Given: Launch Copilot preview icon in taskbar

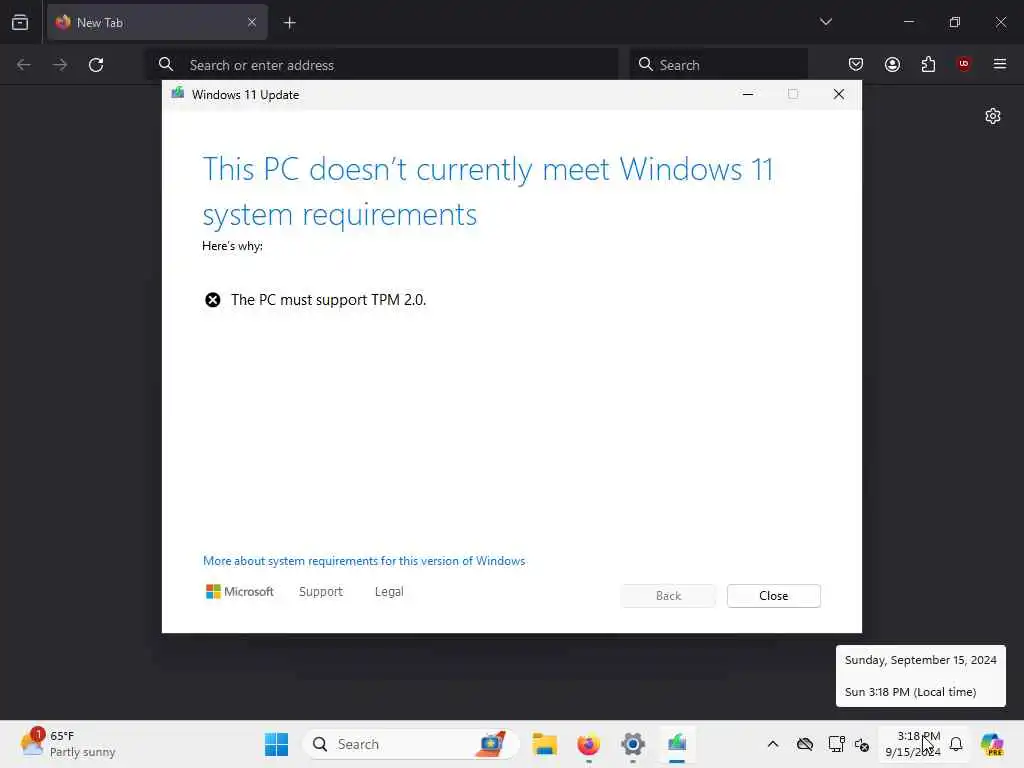Looking at the screenshot, I should [x=992, y=744].
